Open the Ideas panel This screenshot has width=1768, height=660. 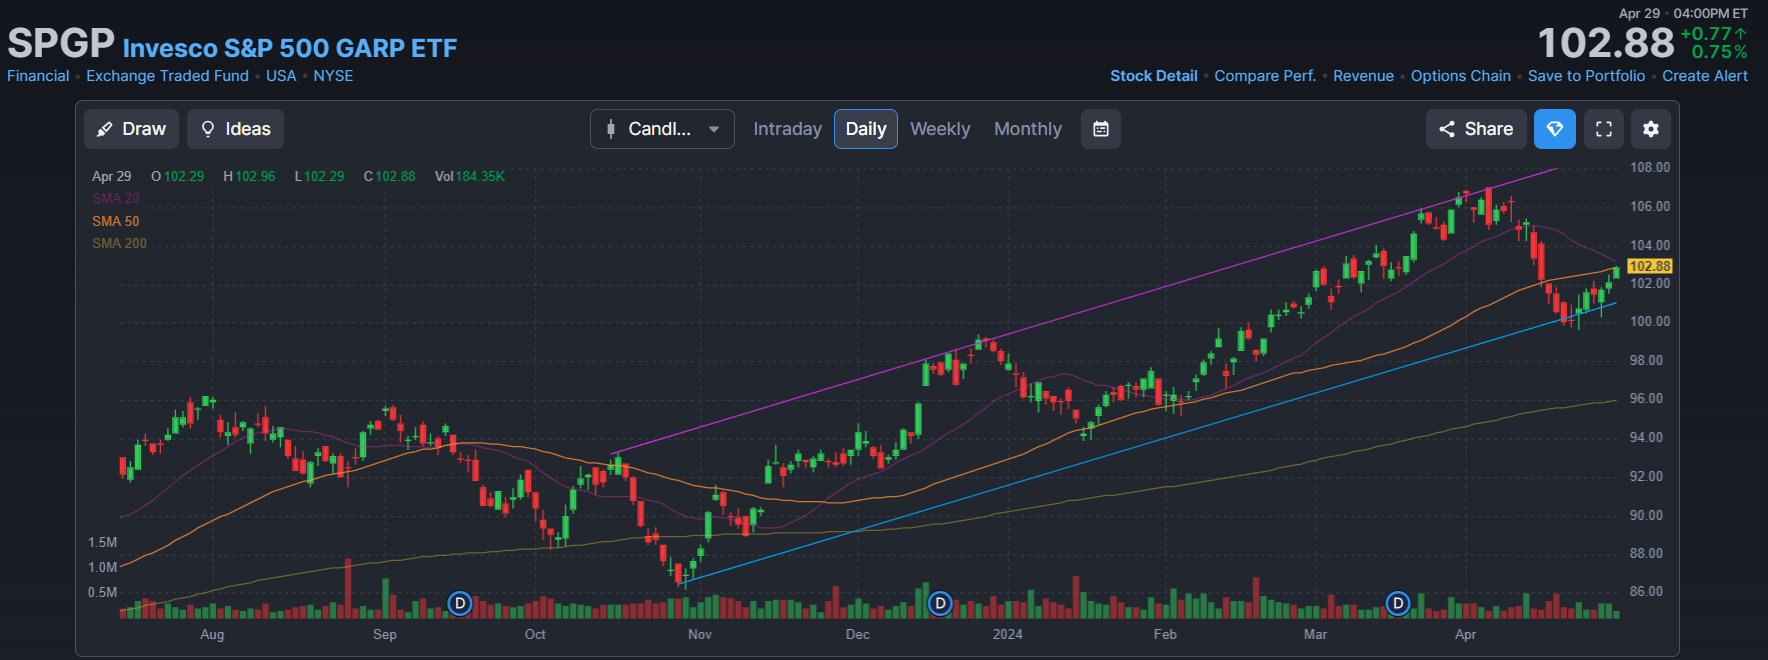point(236,129)
